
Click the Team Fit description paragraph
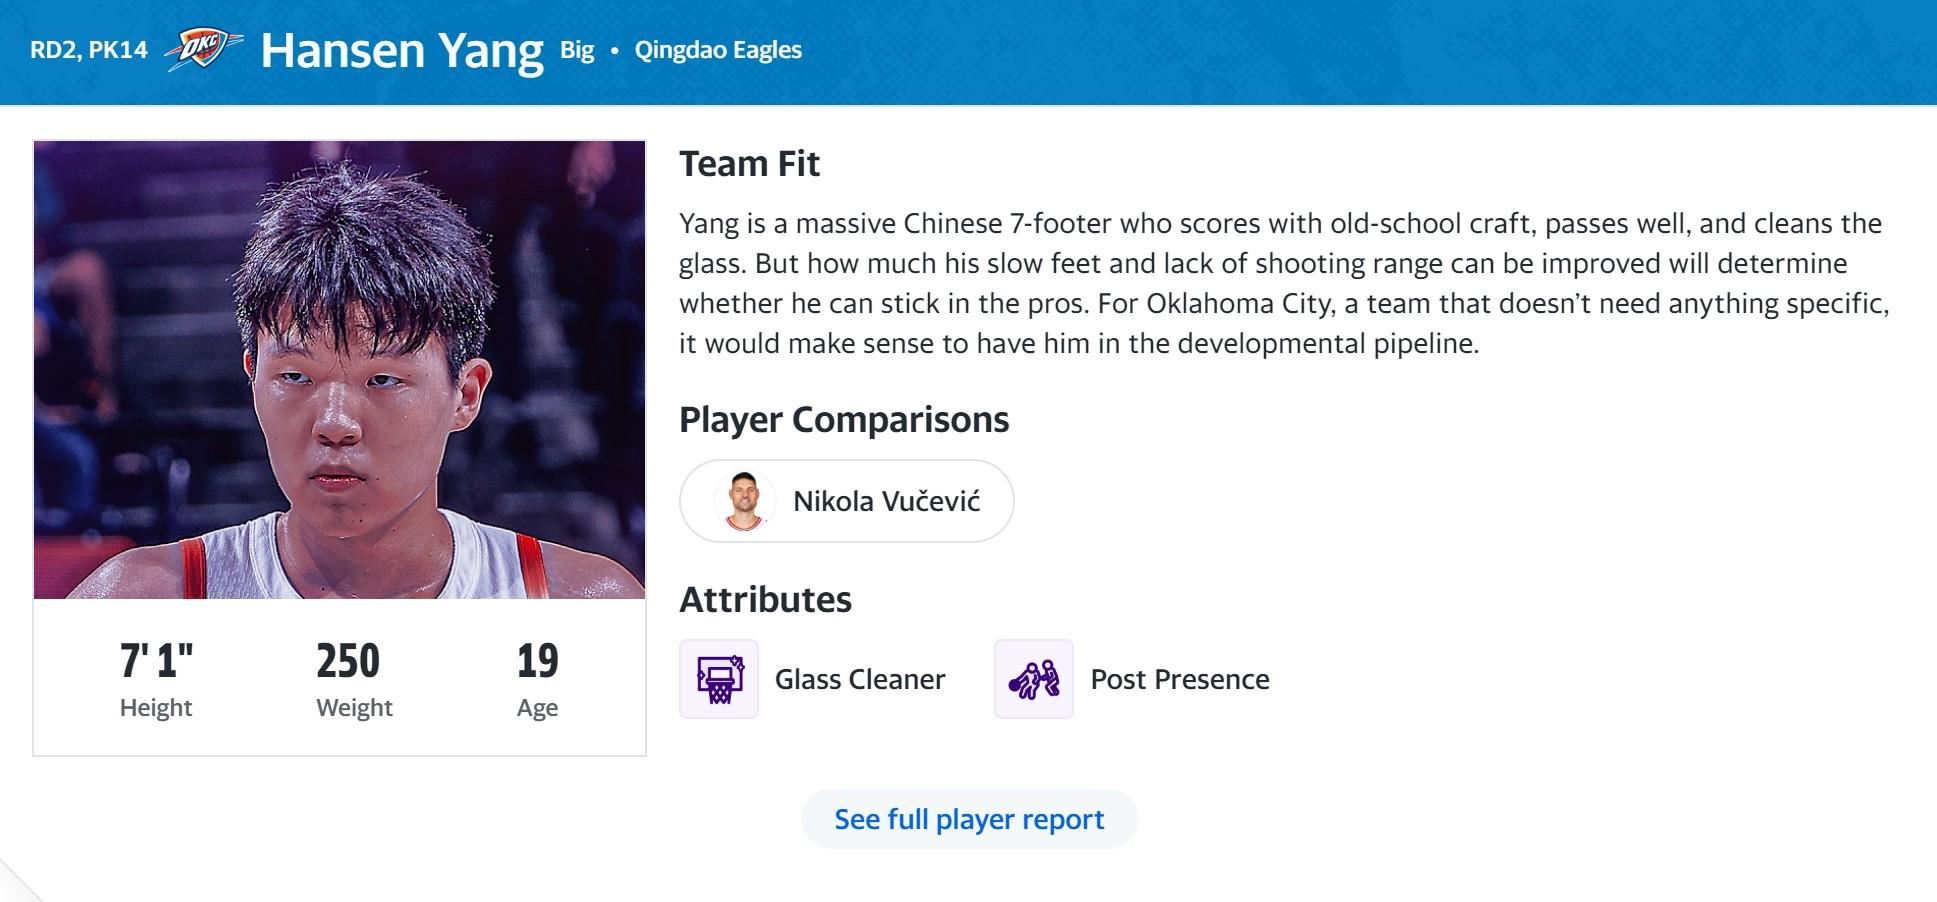pos(1280,283)
